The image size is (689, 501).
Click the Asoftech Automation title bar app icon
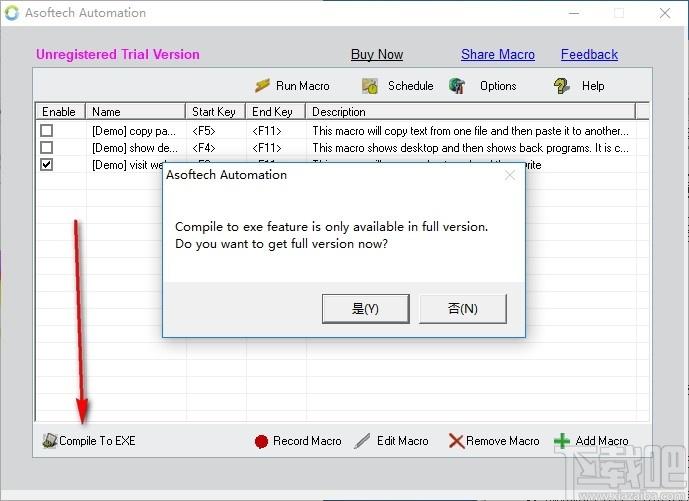(x=12, y=13)
